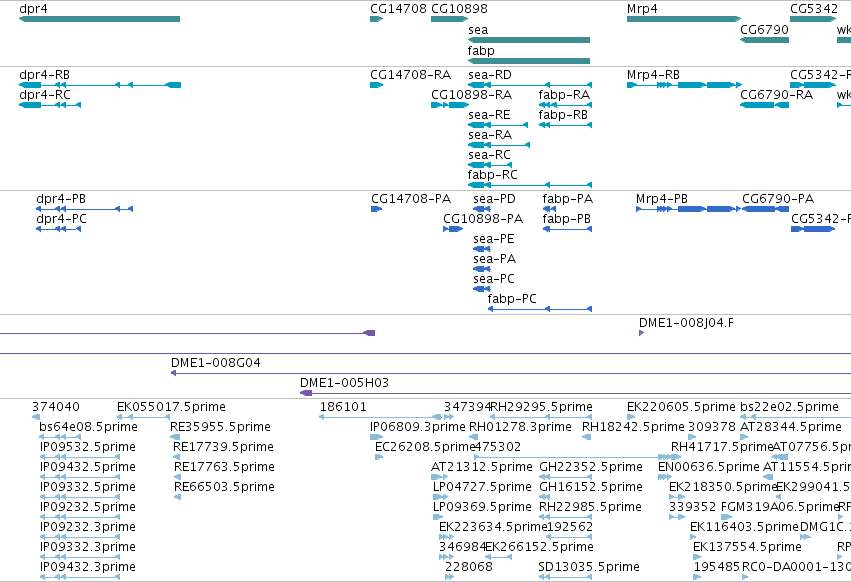Click the CG14708 gene label
The height and width of the screenshot is (582, 851).
click(x=398, y=9)
